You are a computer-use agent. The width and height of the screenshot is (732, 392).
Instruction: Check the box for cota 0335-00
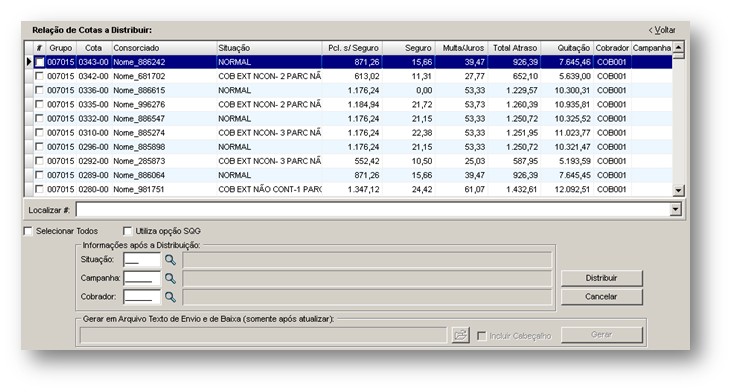[40, 104]
